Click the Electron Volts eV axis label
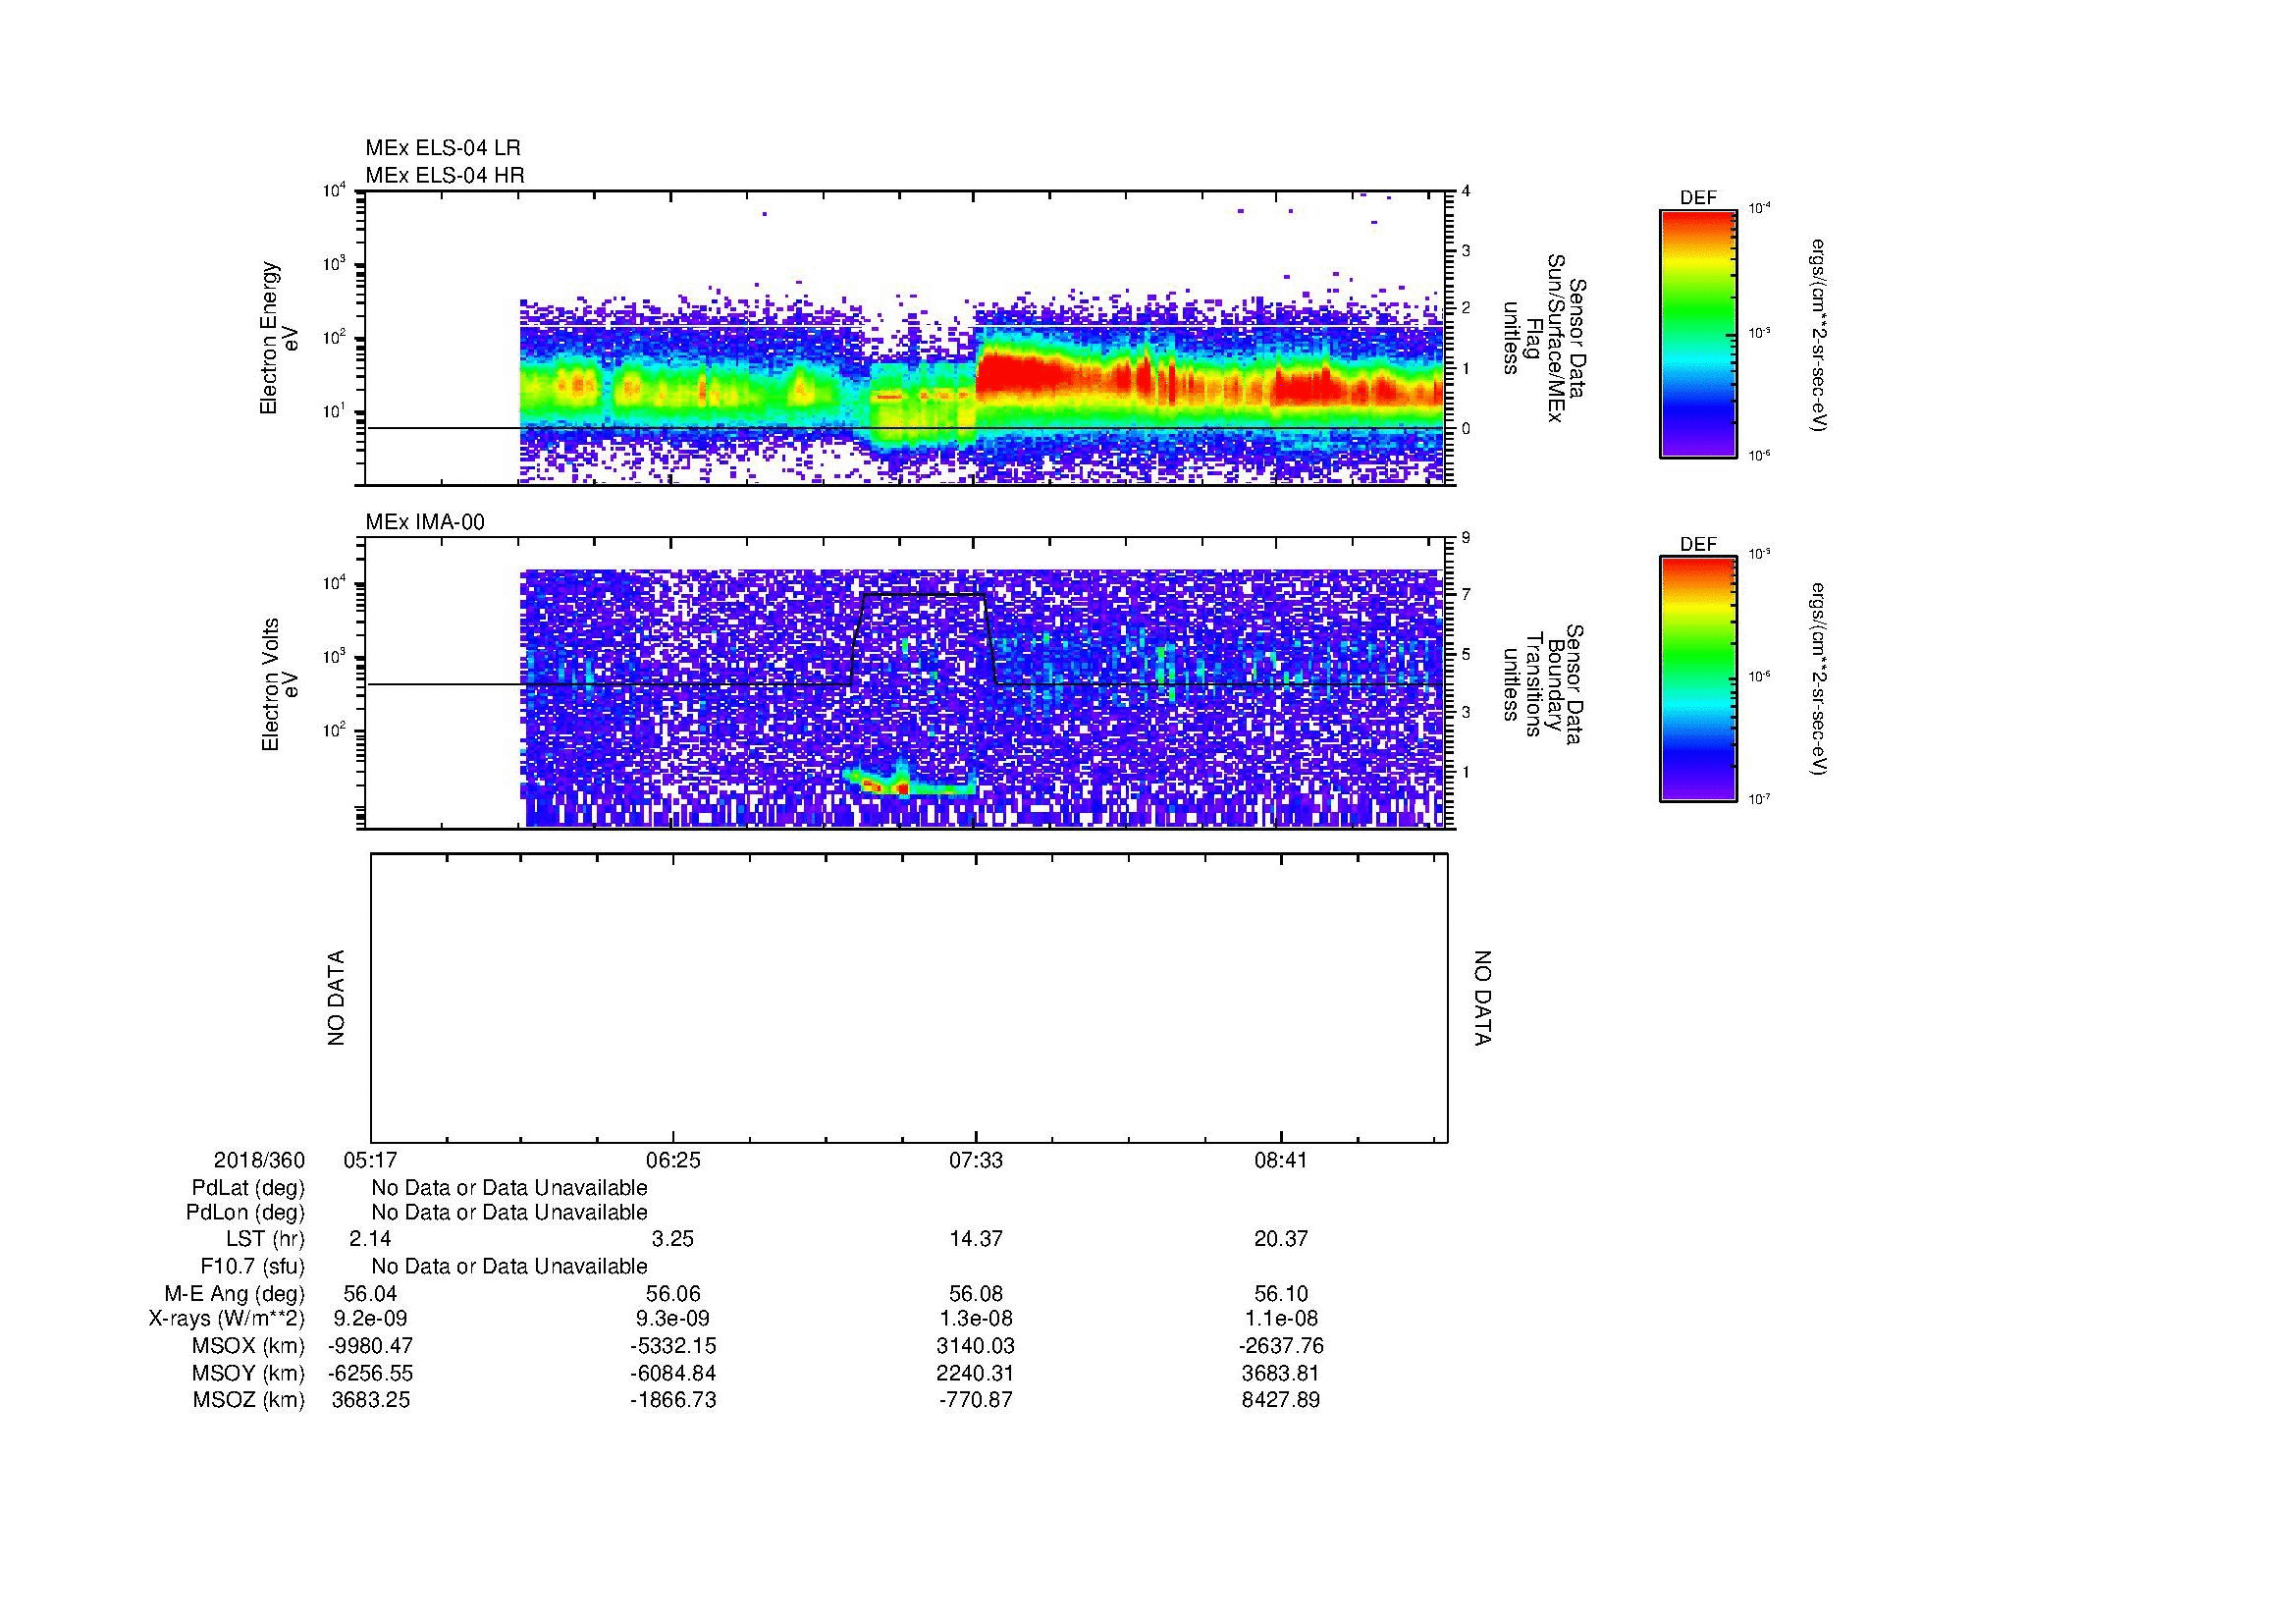Screen dimensions: 2296x1623 point(279,685)
